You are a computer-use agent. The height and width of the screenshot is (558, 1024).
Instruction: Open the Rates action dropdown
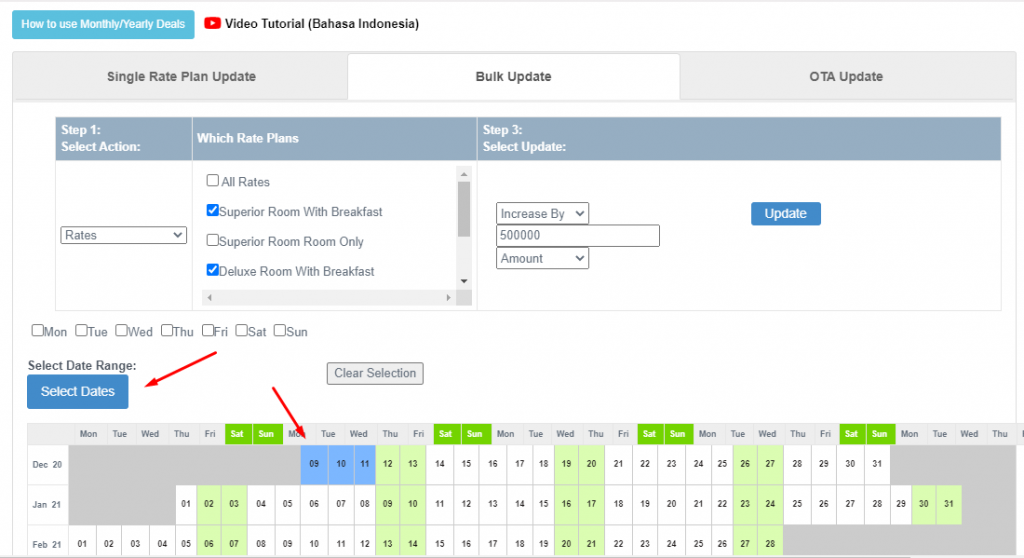point(123,235)
